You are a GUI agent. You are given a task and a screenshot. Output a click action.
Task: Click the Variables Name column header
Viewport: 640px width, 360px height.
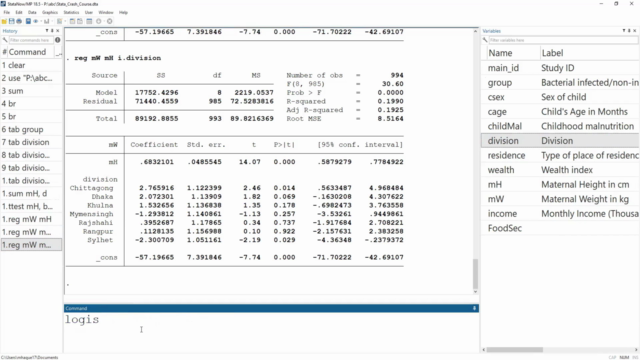[500, 53]
